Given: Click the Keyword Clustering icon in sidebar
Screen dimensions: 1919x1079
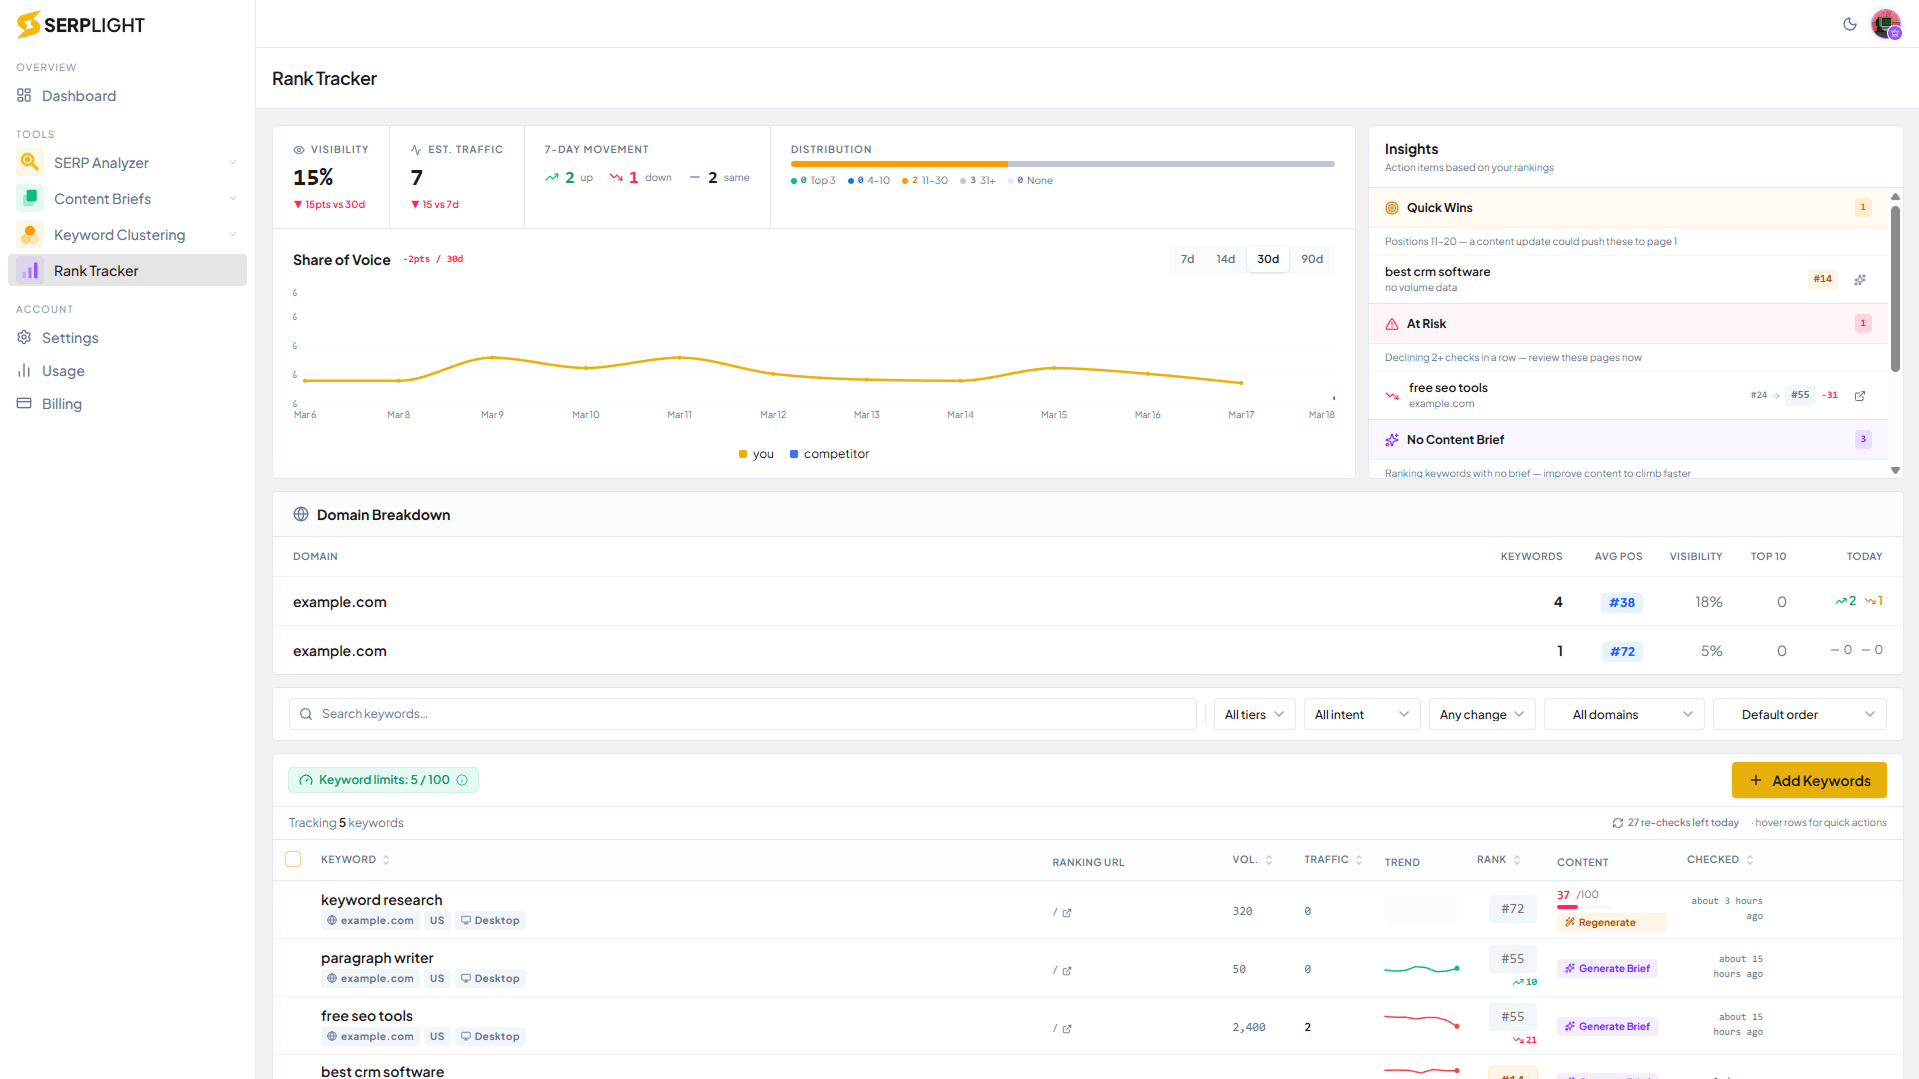Looking at the screenshot, I should (29, 234).
